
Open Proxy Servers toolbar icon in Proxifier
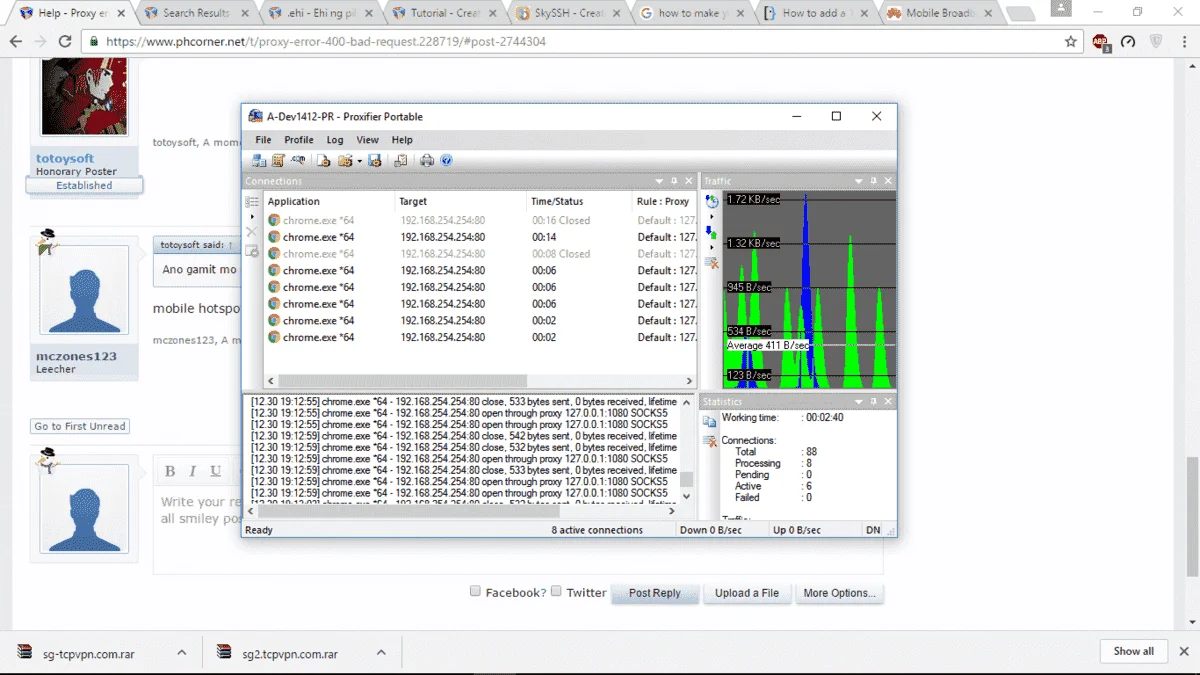pos(259,160)
